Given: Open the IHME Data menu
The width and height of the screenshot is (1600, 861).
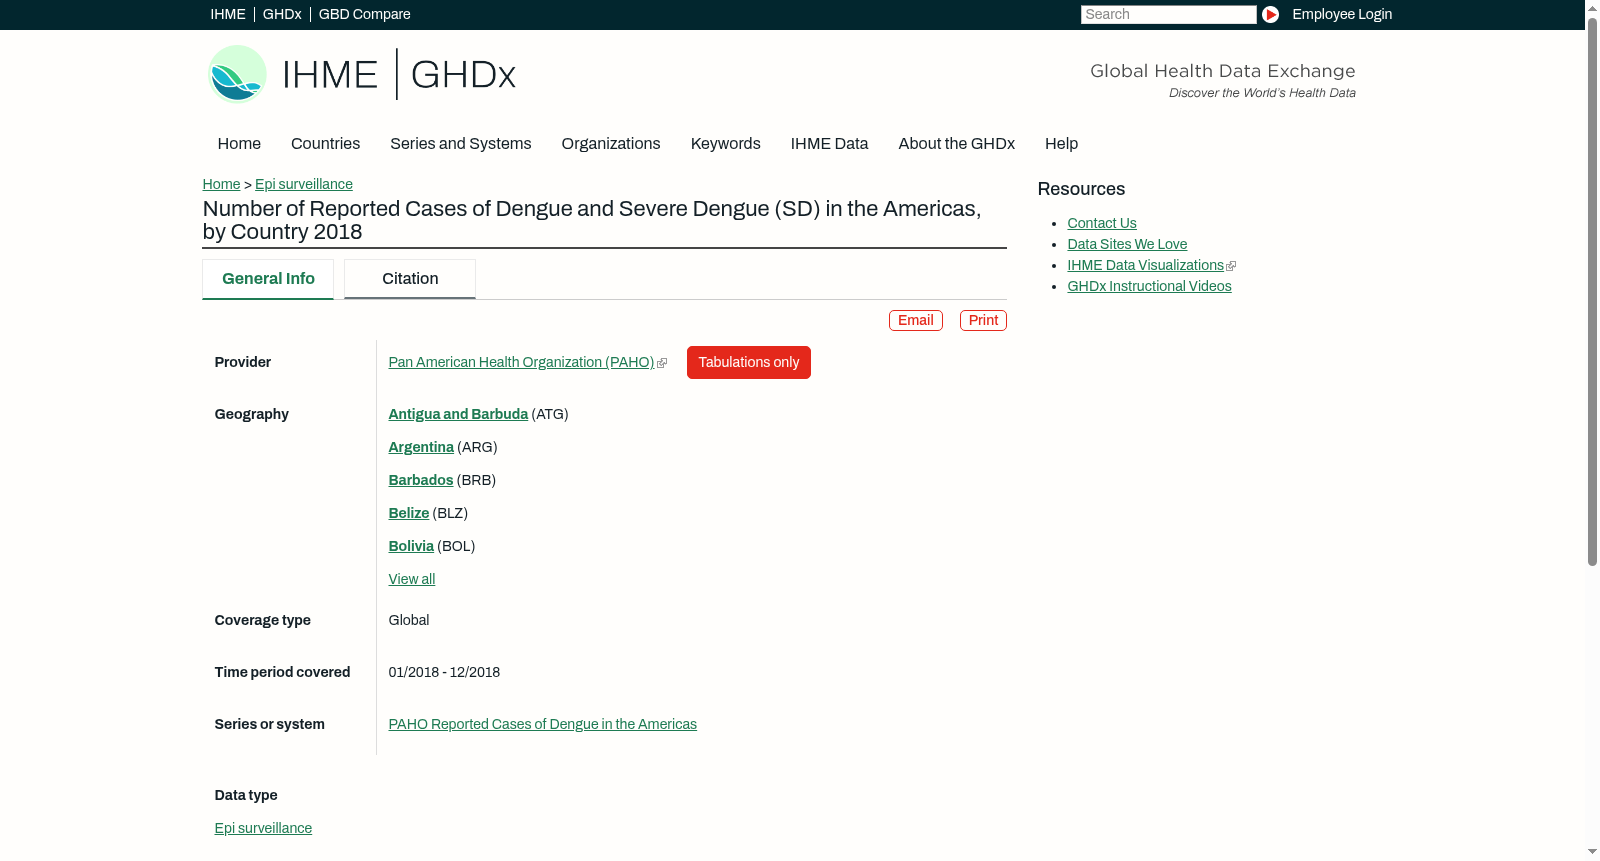Looking at the screenshot, I should pyautogui.click(x=830, y=144).
